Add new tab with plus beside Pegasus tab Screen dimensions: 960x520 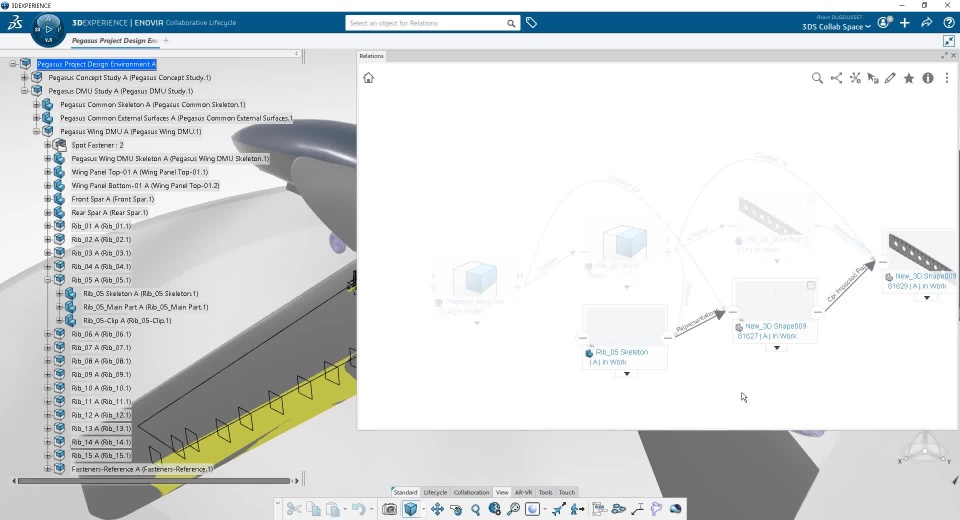[166, 40]
